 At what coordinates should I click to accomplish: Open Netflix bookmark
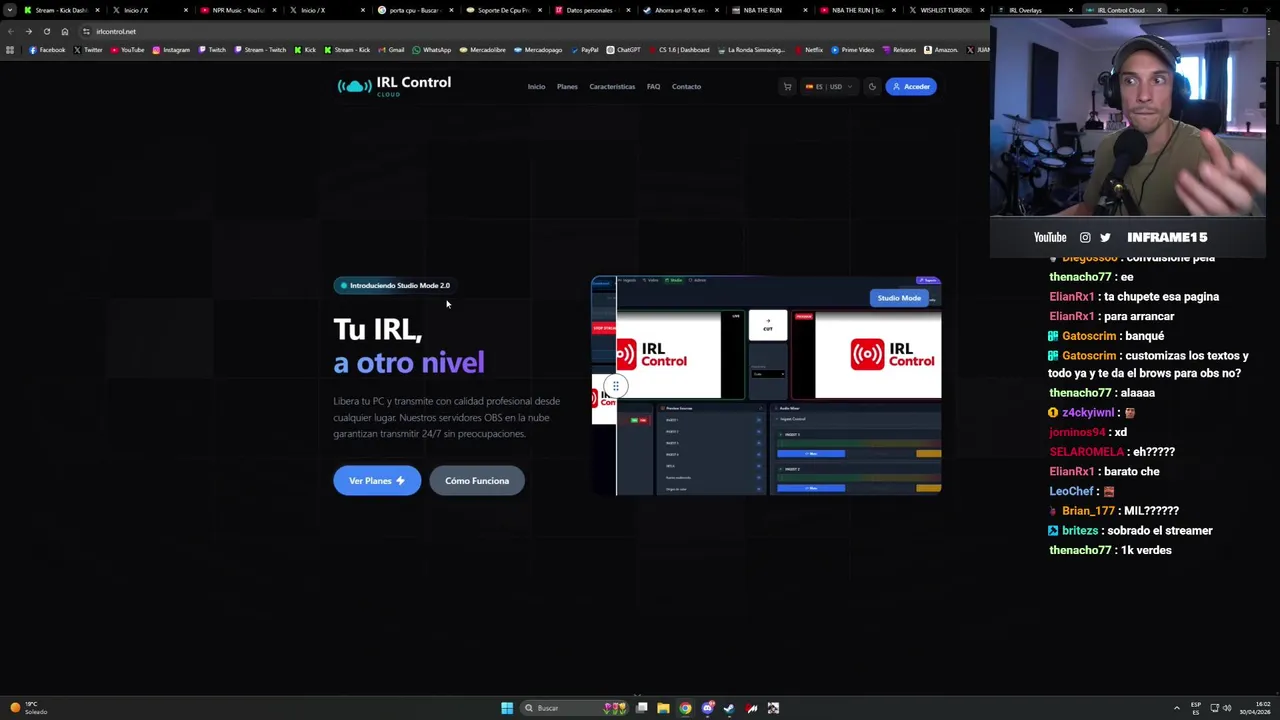808,50
